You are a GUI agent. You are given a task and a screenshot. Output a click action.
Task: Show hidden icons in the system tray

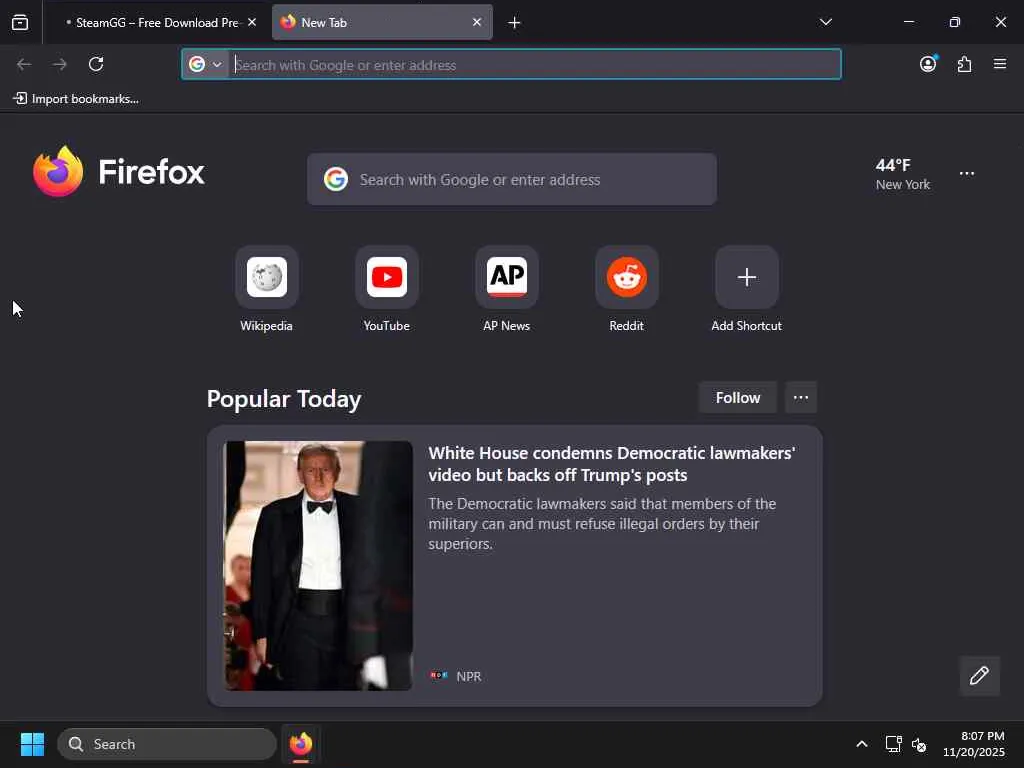tap(862, 744)
